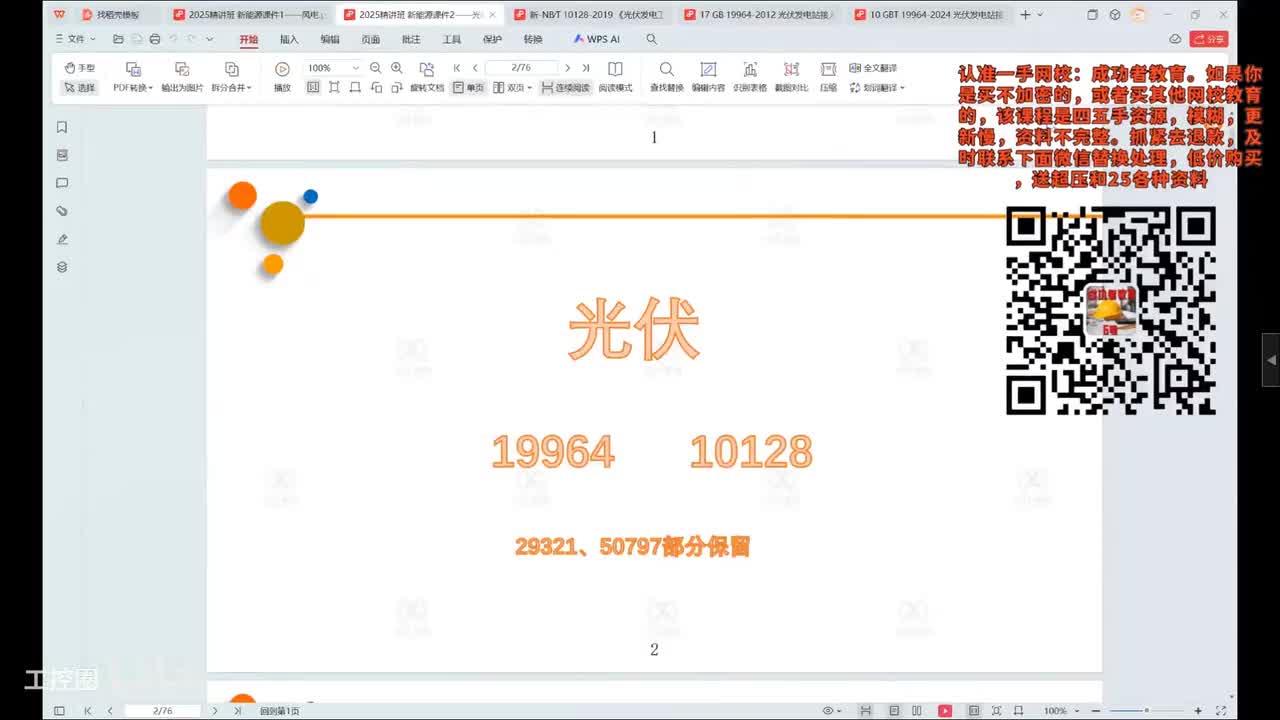Click the zoom out magnifier icon

(375, 68)
